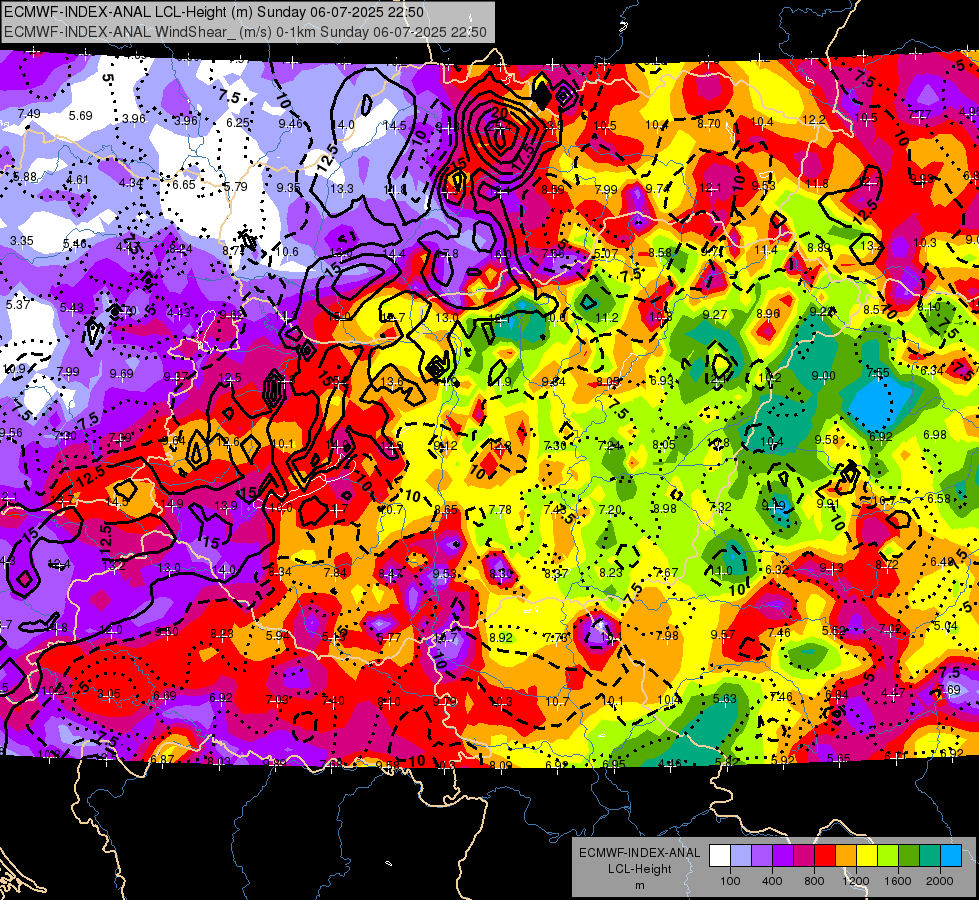Click the map value '6.32'
The height and width of the screenshot is (900, 979).
pyautogui.click(x=777, y=570)
